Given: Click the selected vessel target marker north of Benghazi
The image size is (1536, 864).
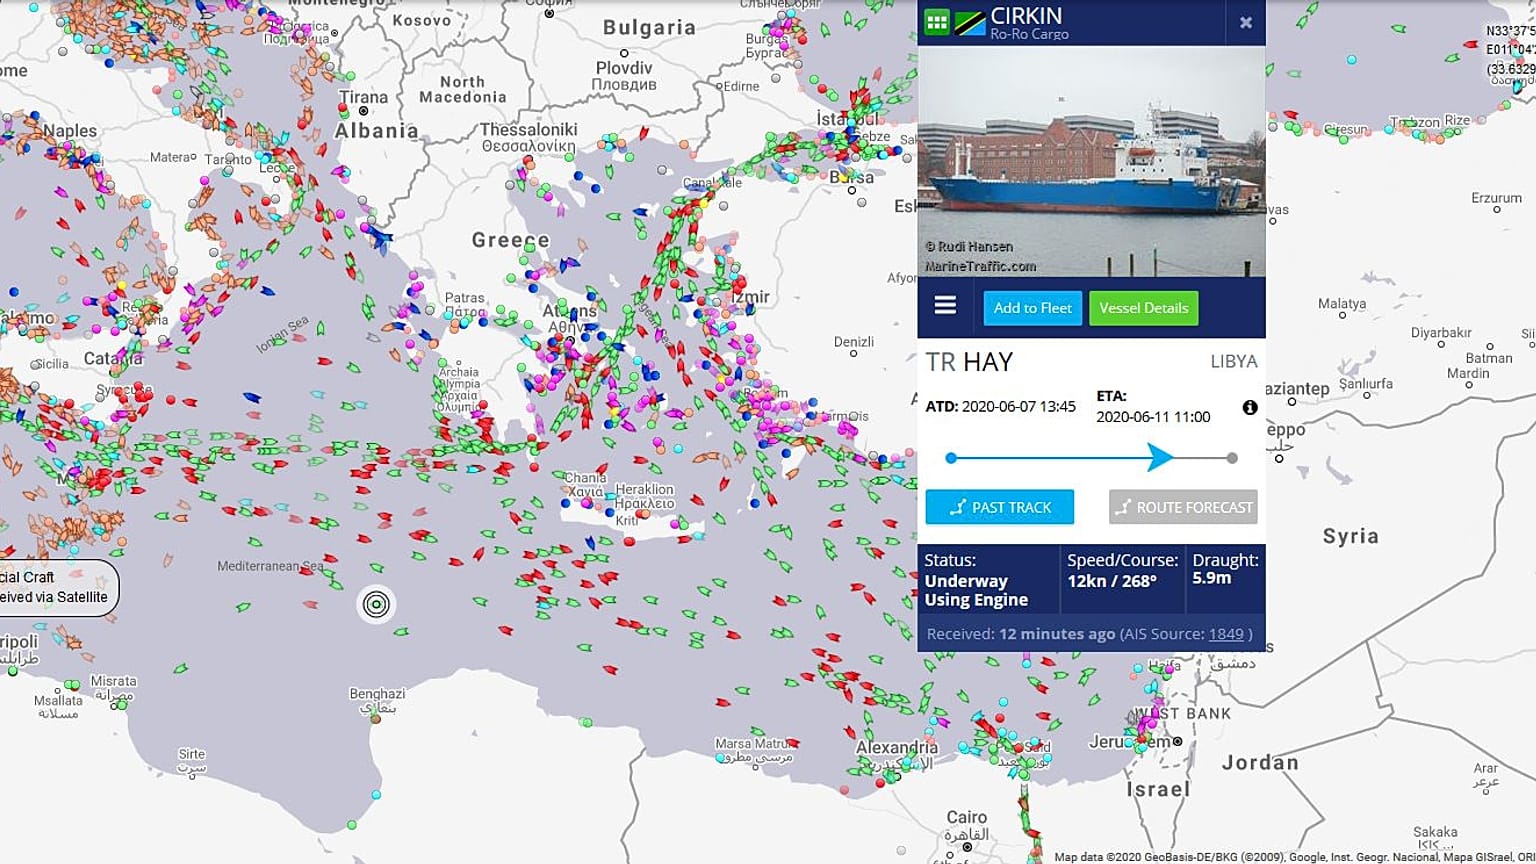Looking at the screenshot, I should (x=376, y=603).
